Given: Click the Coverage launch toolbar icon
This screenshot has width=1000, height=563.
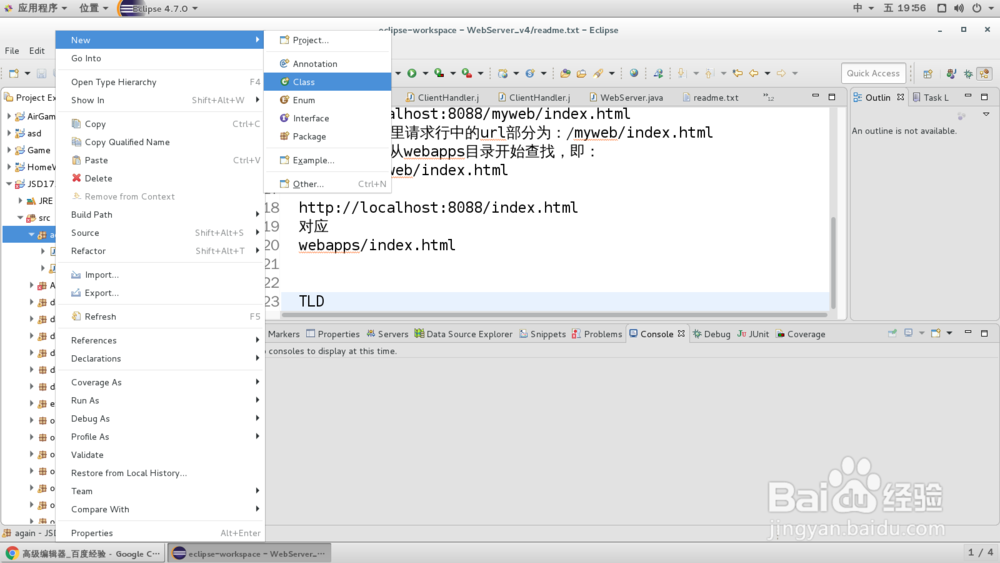Looking at the screenshot, I should click(439, 73).
